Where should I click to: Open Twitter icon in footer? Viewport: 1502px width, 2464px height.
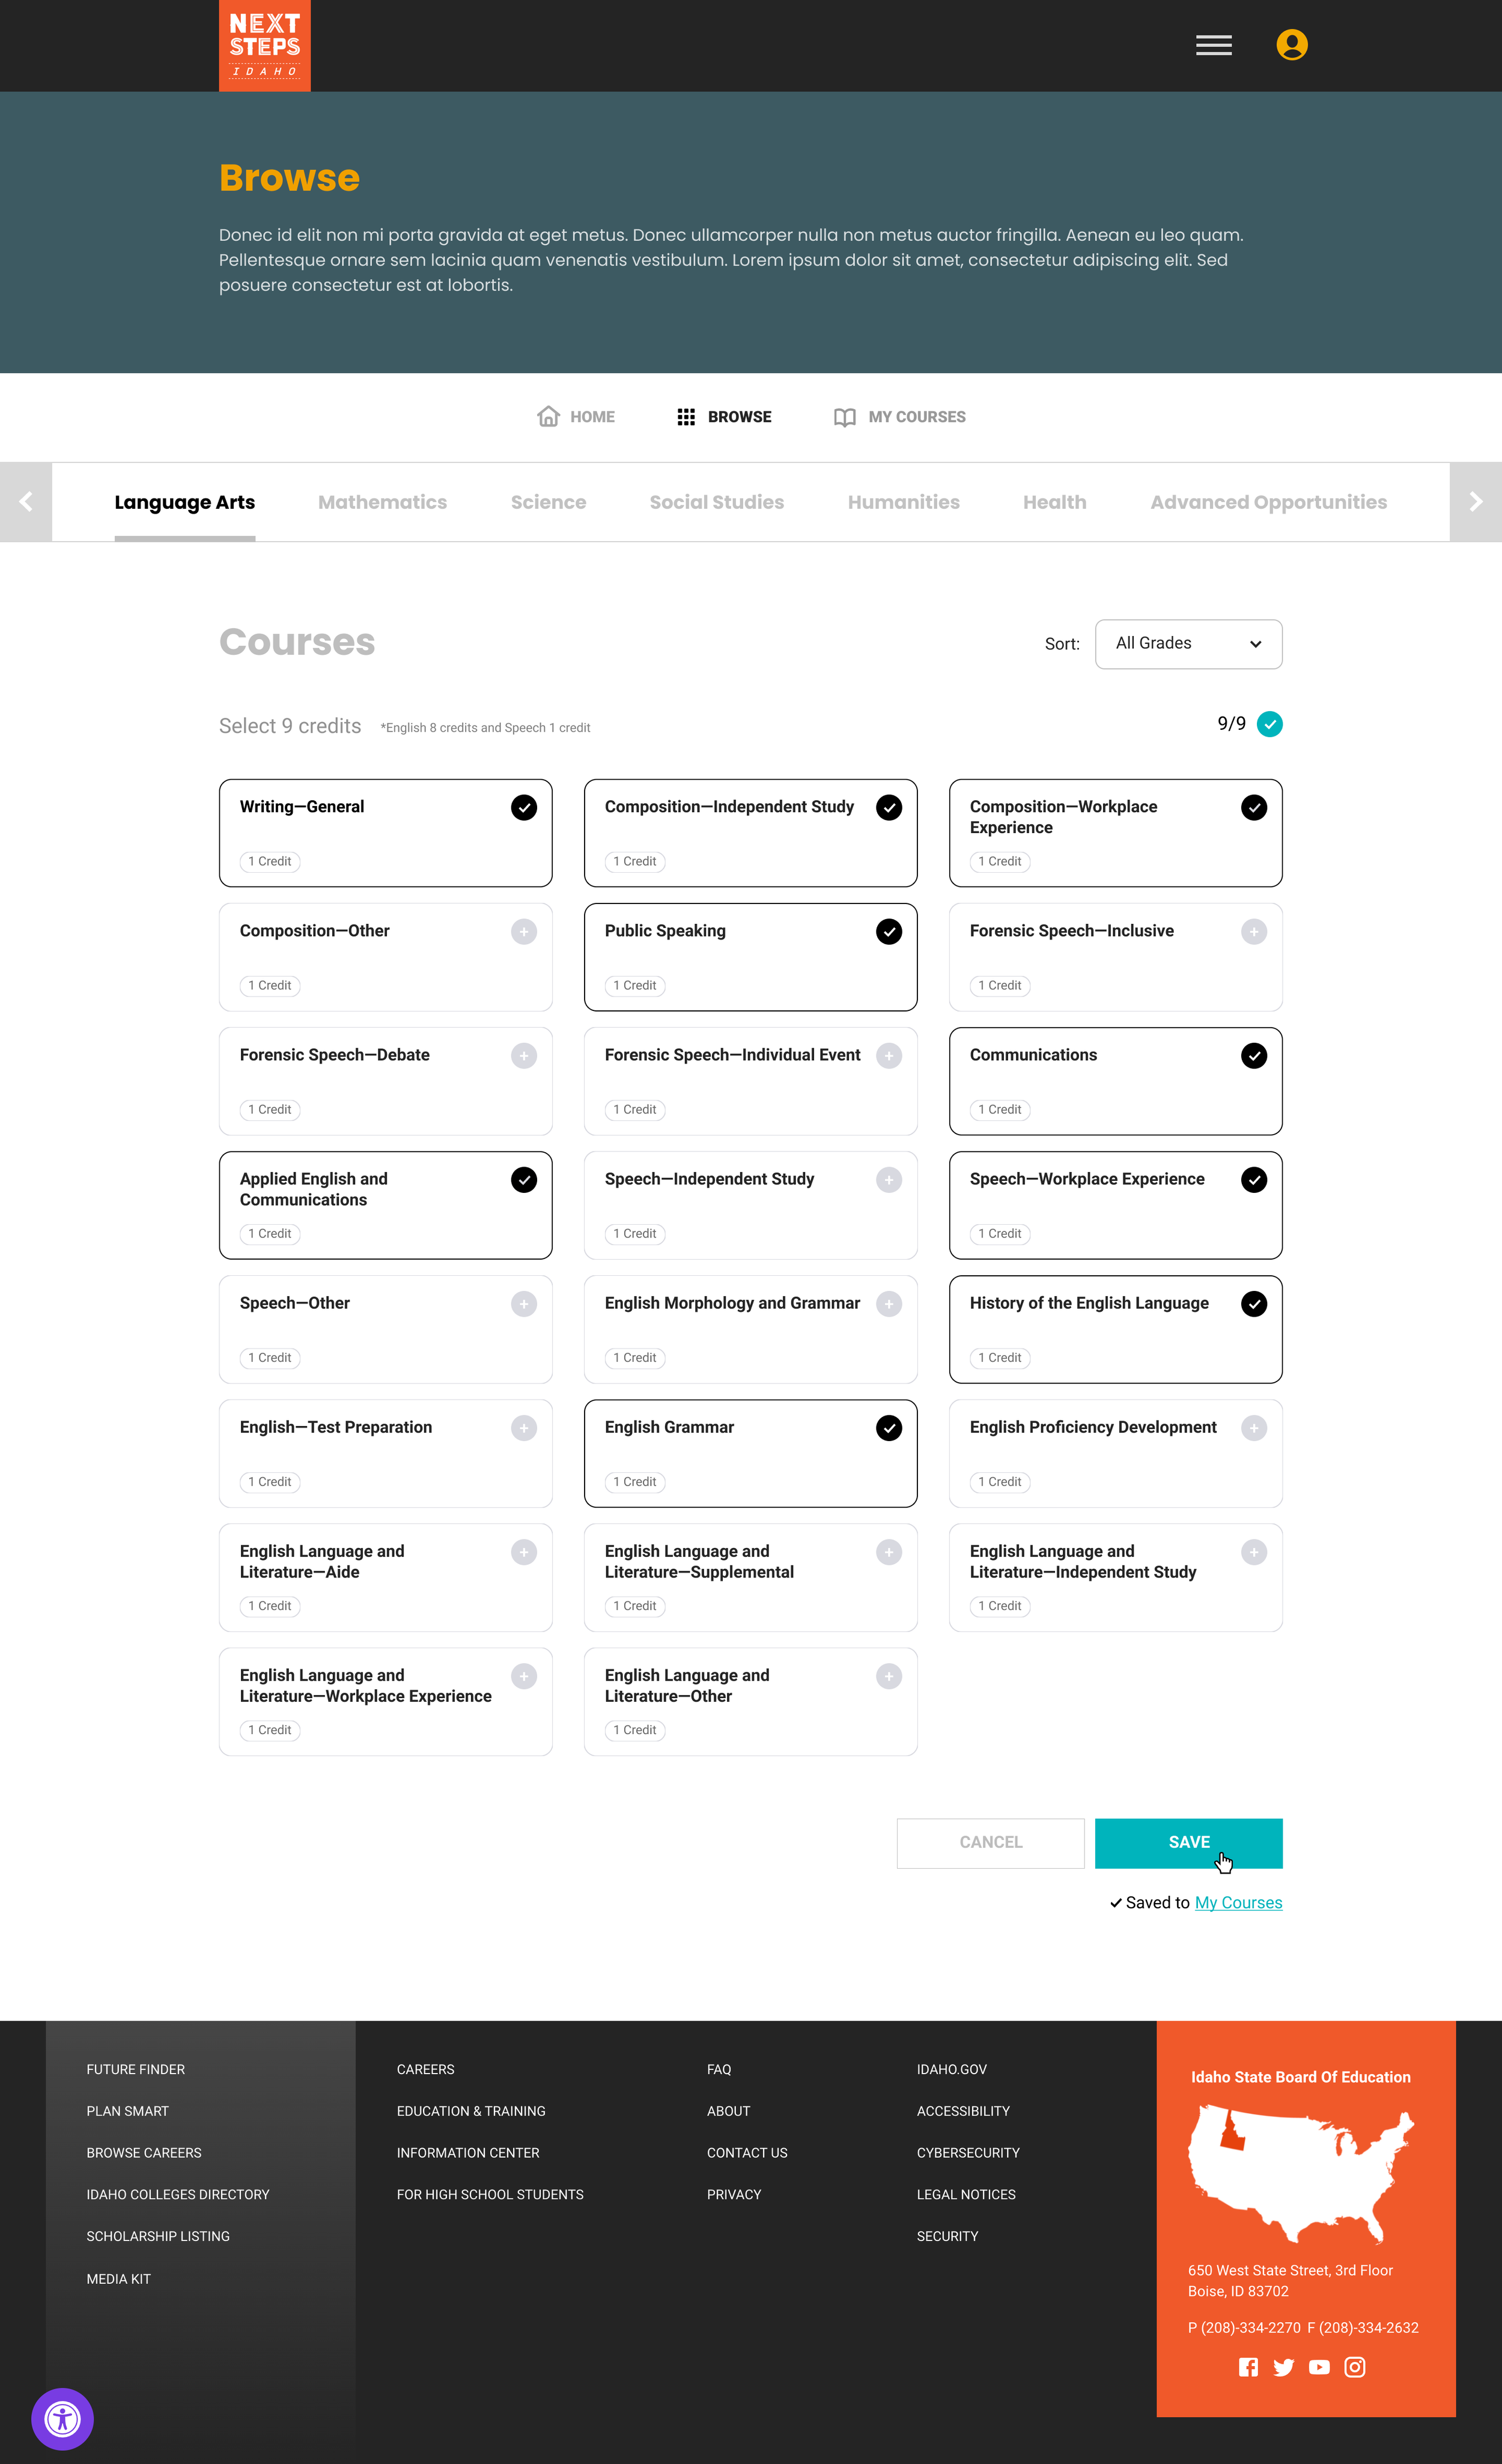coord(1283,2367)
